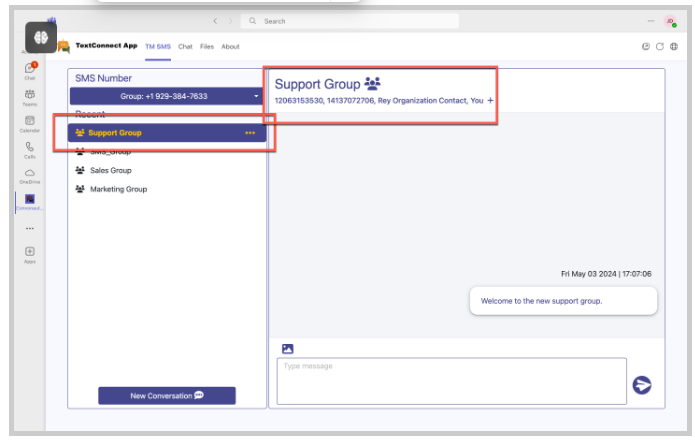
Task: Switch to the Files tab
Action: [x=206, y=46]
